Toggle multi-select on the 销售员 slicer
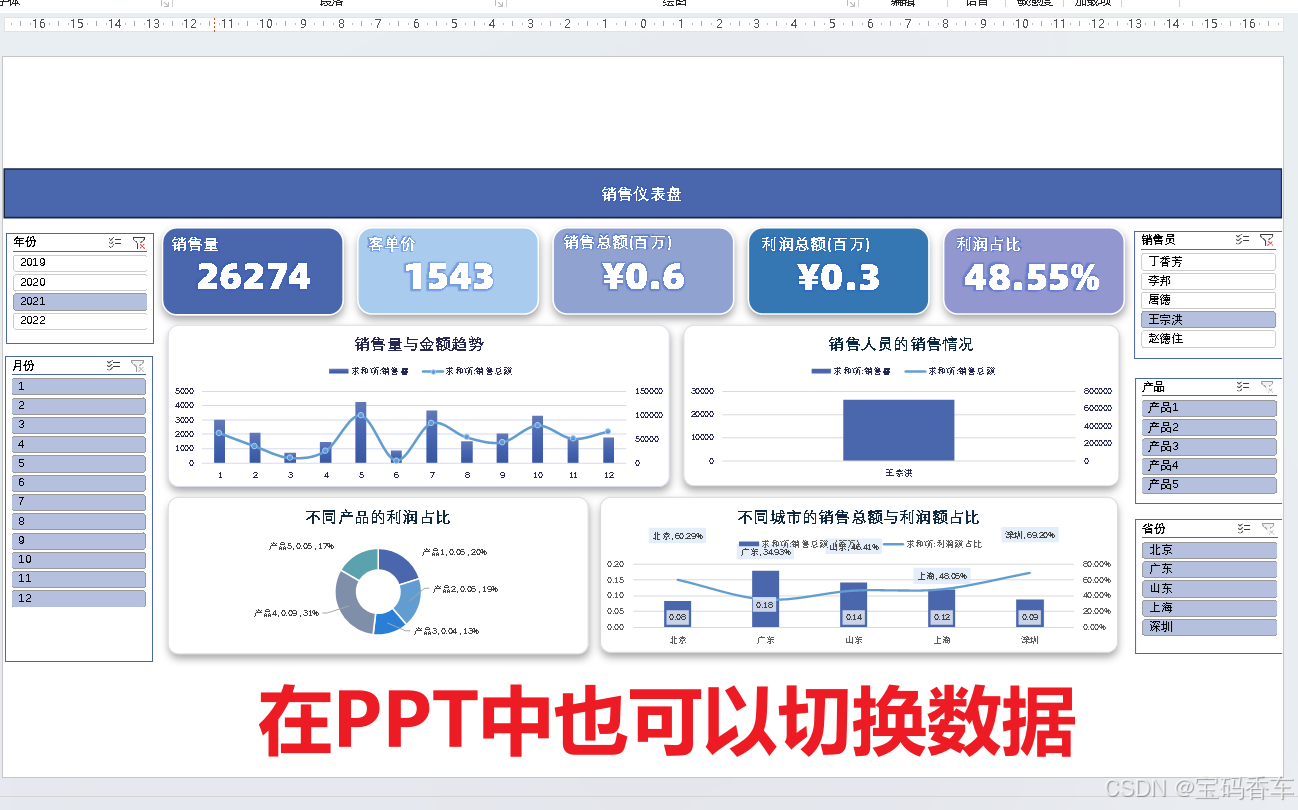 (x=1243, y=240)
